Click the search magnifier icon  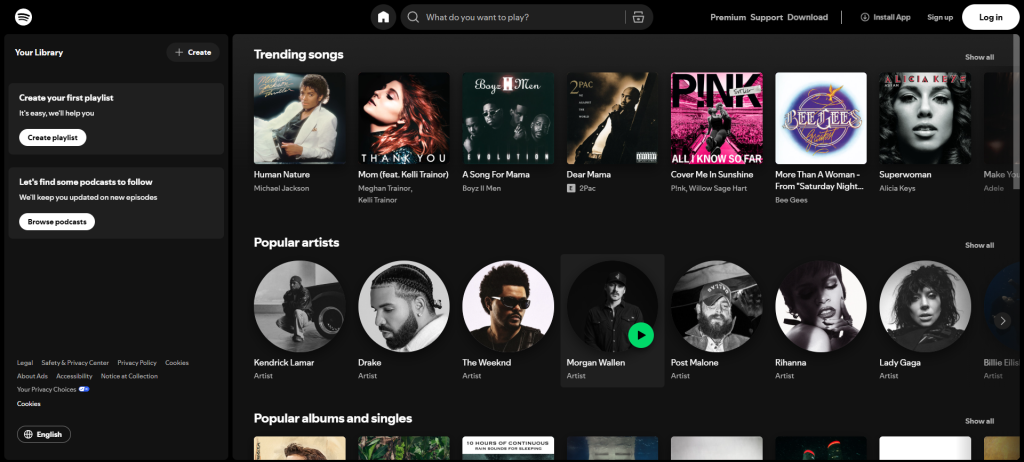click(413, 17)
